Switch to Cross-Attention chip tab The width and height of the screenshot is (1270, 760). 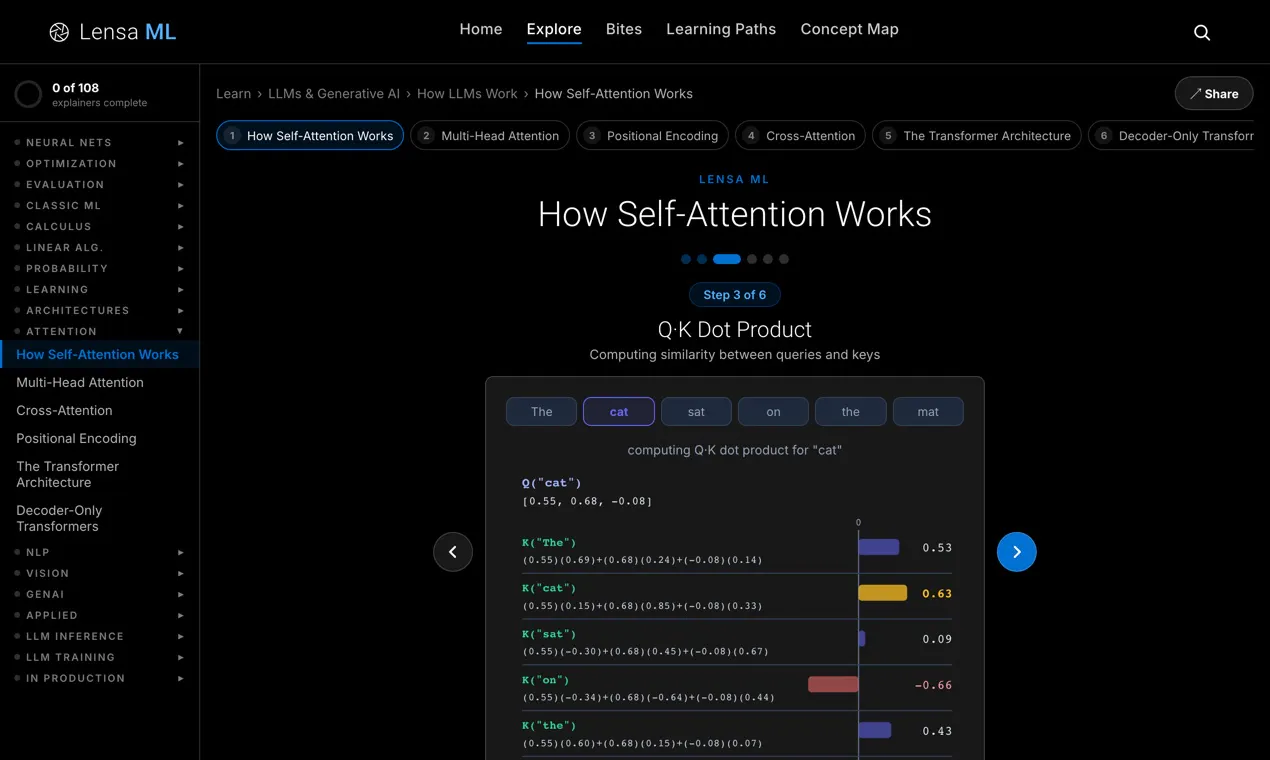pyautogui.click(x=800, y=135)
